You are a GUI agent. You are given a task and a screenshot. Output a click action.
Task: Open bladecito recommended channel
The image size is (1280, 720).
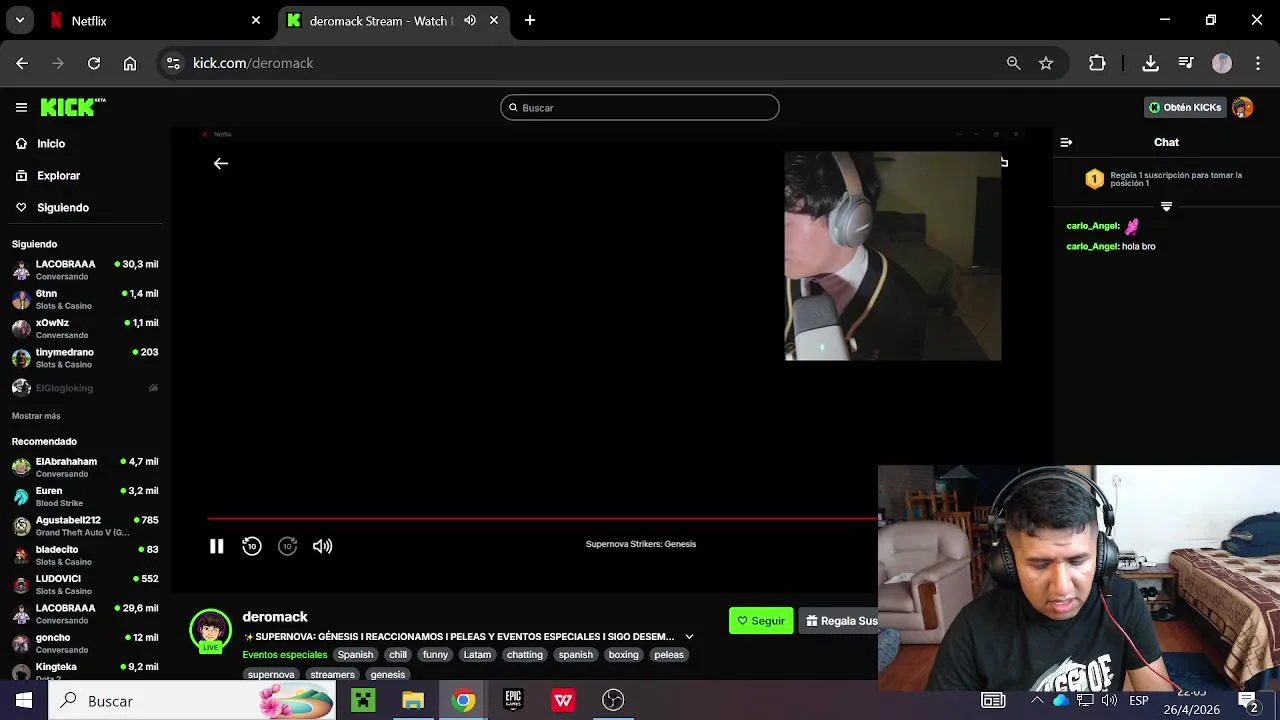point(85,555)
